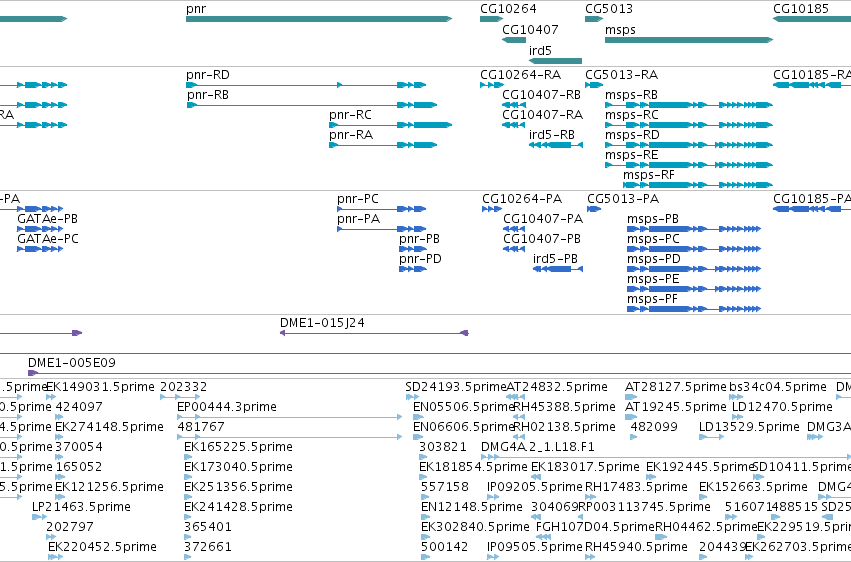Select the RH17483.5prime EST label
The height and width of the screenshot is (562, 851).
pyautogui.click(x=636, y=487)
